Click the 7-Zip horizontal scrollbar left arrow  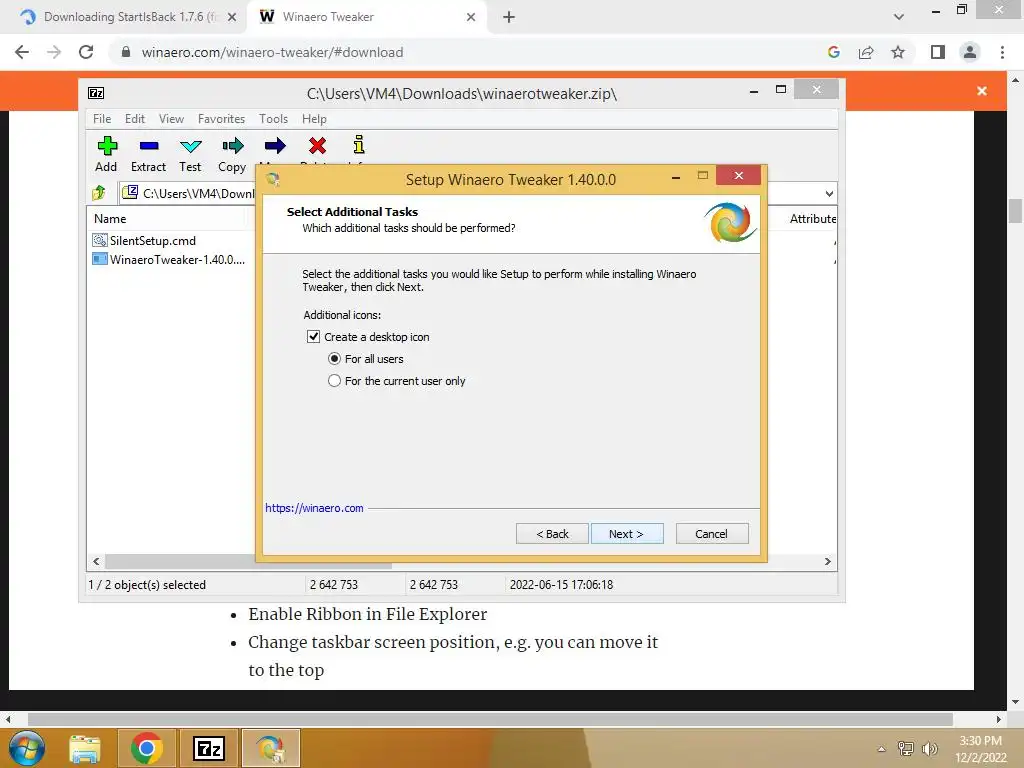click(x=97, y=562)
